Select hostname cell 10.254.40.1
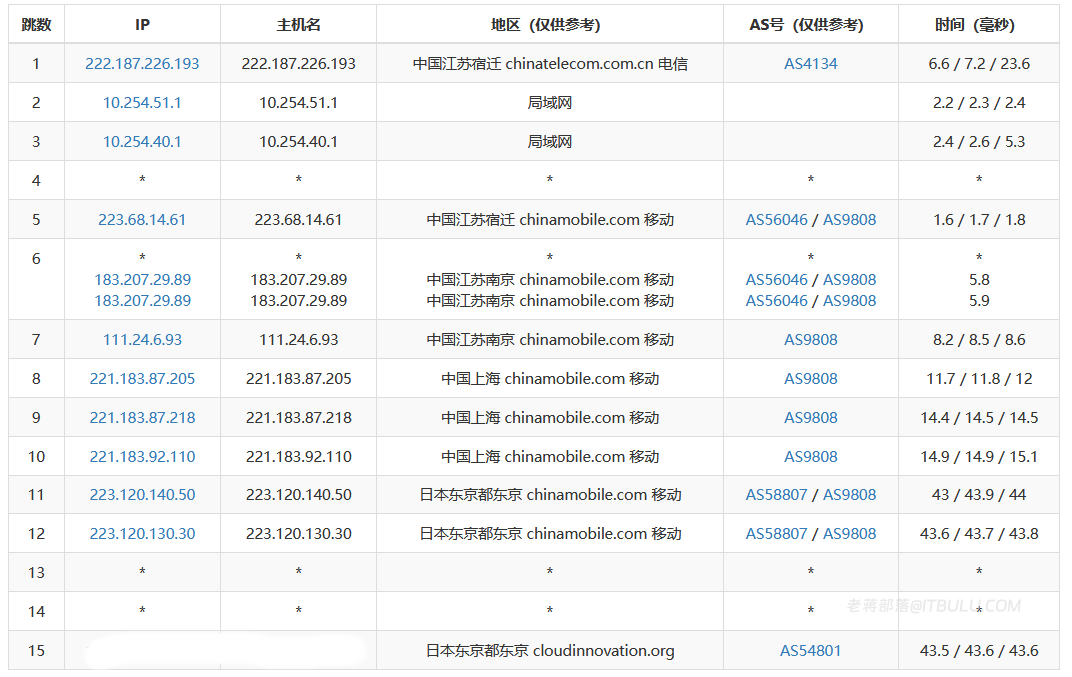Image resolution: width=1072 pixels, height=677 pixels. (298, 142)
